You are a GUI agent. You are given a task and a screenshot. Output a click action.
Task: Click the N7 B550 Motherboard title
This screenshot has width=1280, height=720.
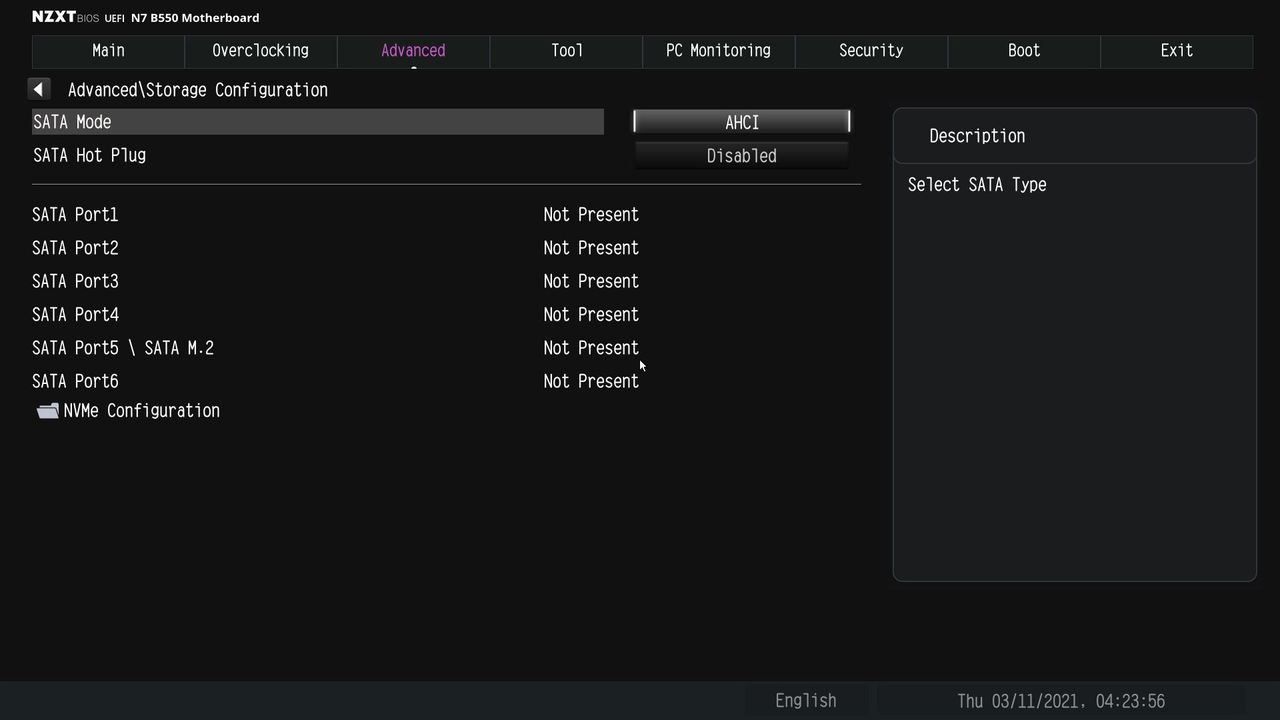click(x=195, y=18)
